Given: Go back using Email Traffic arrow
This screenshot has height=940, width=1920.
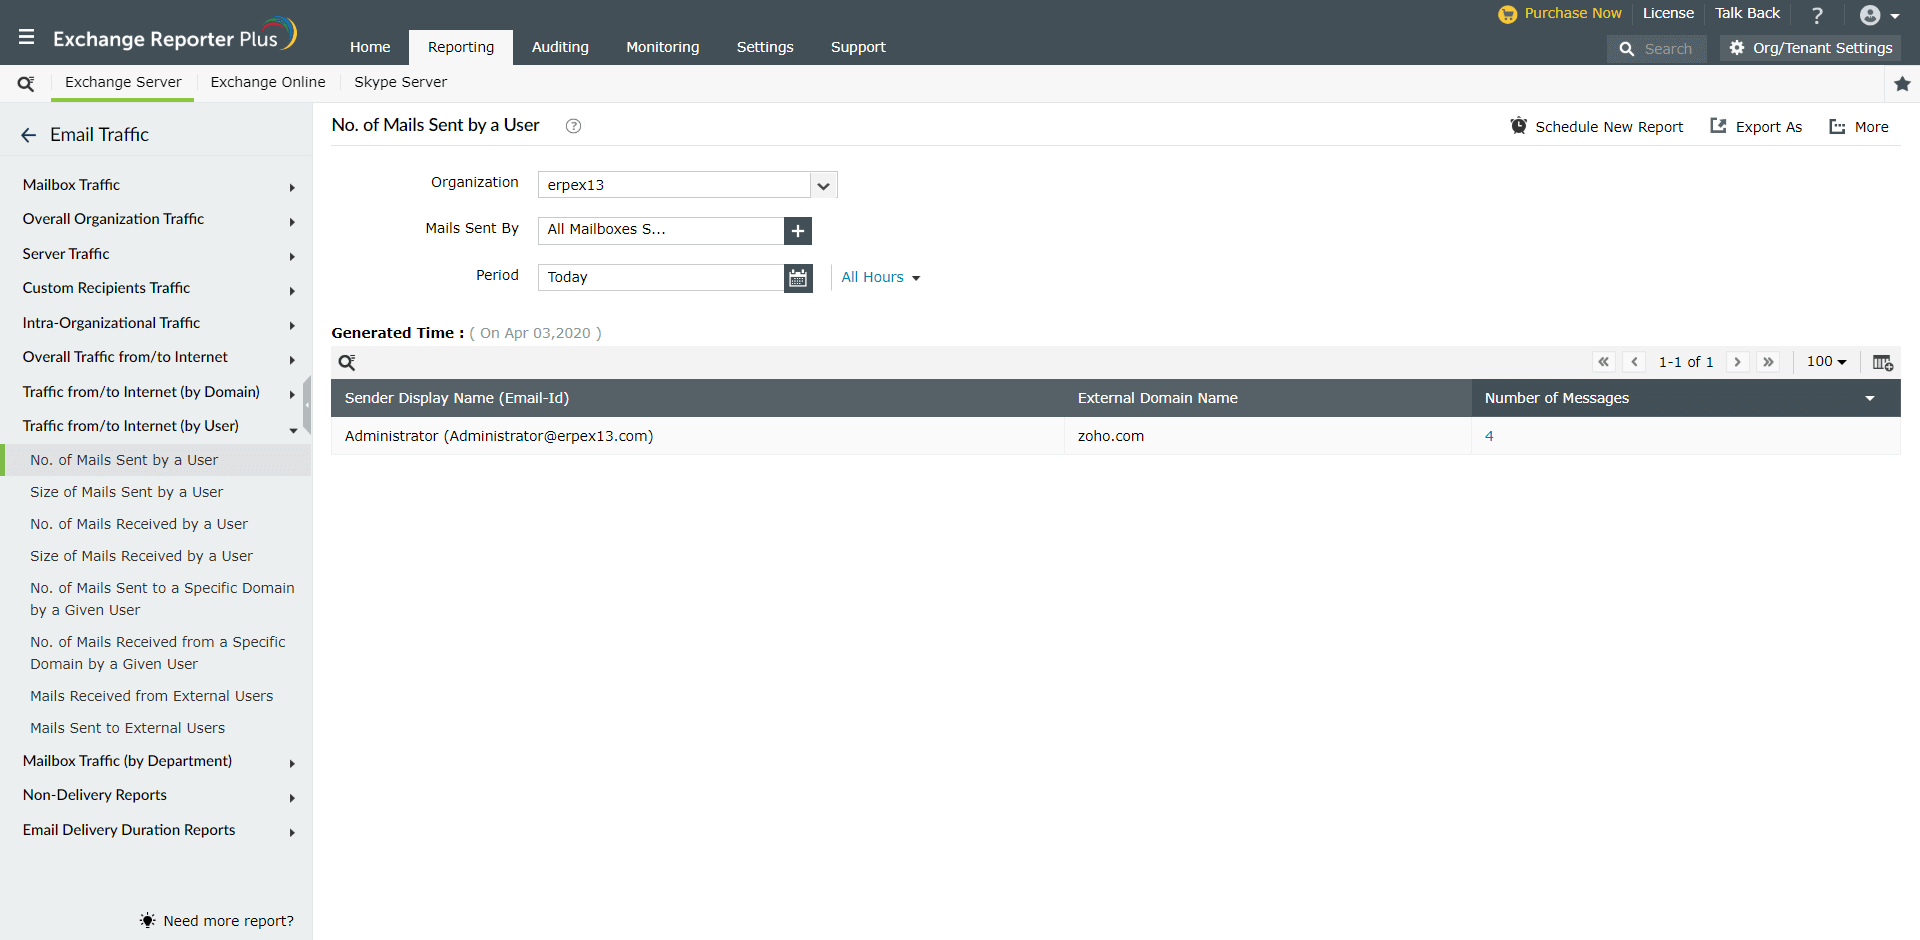Looking at the screenshot, I should pos(28,135).
